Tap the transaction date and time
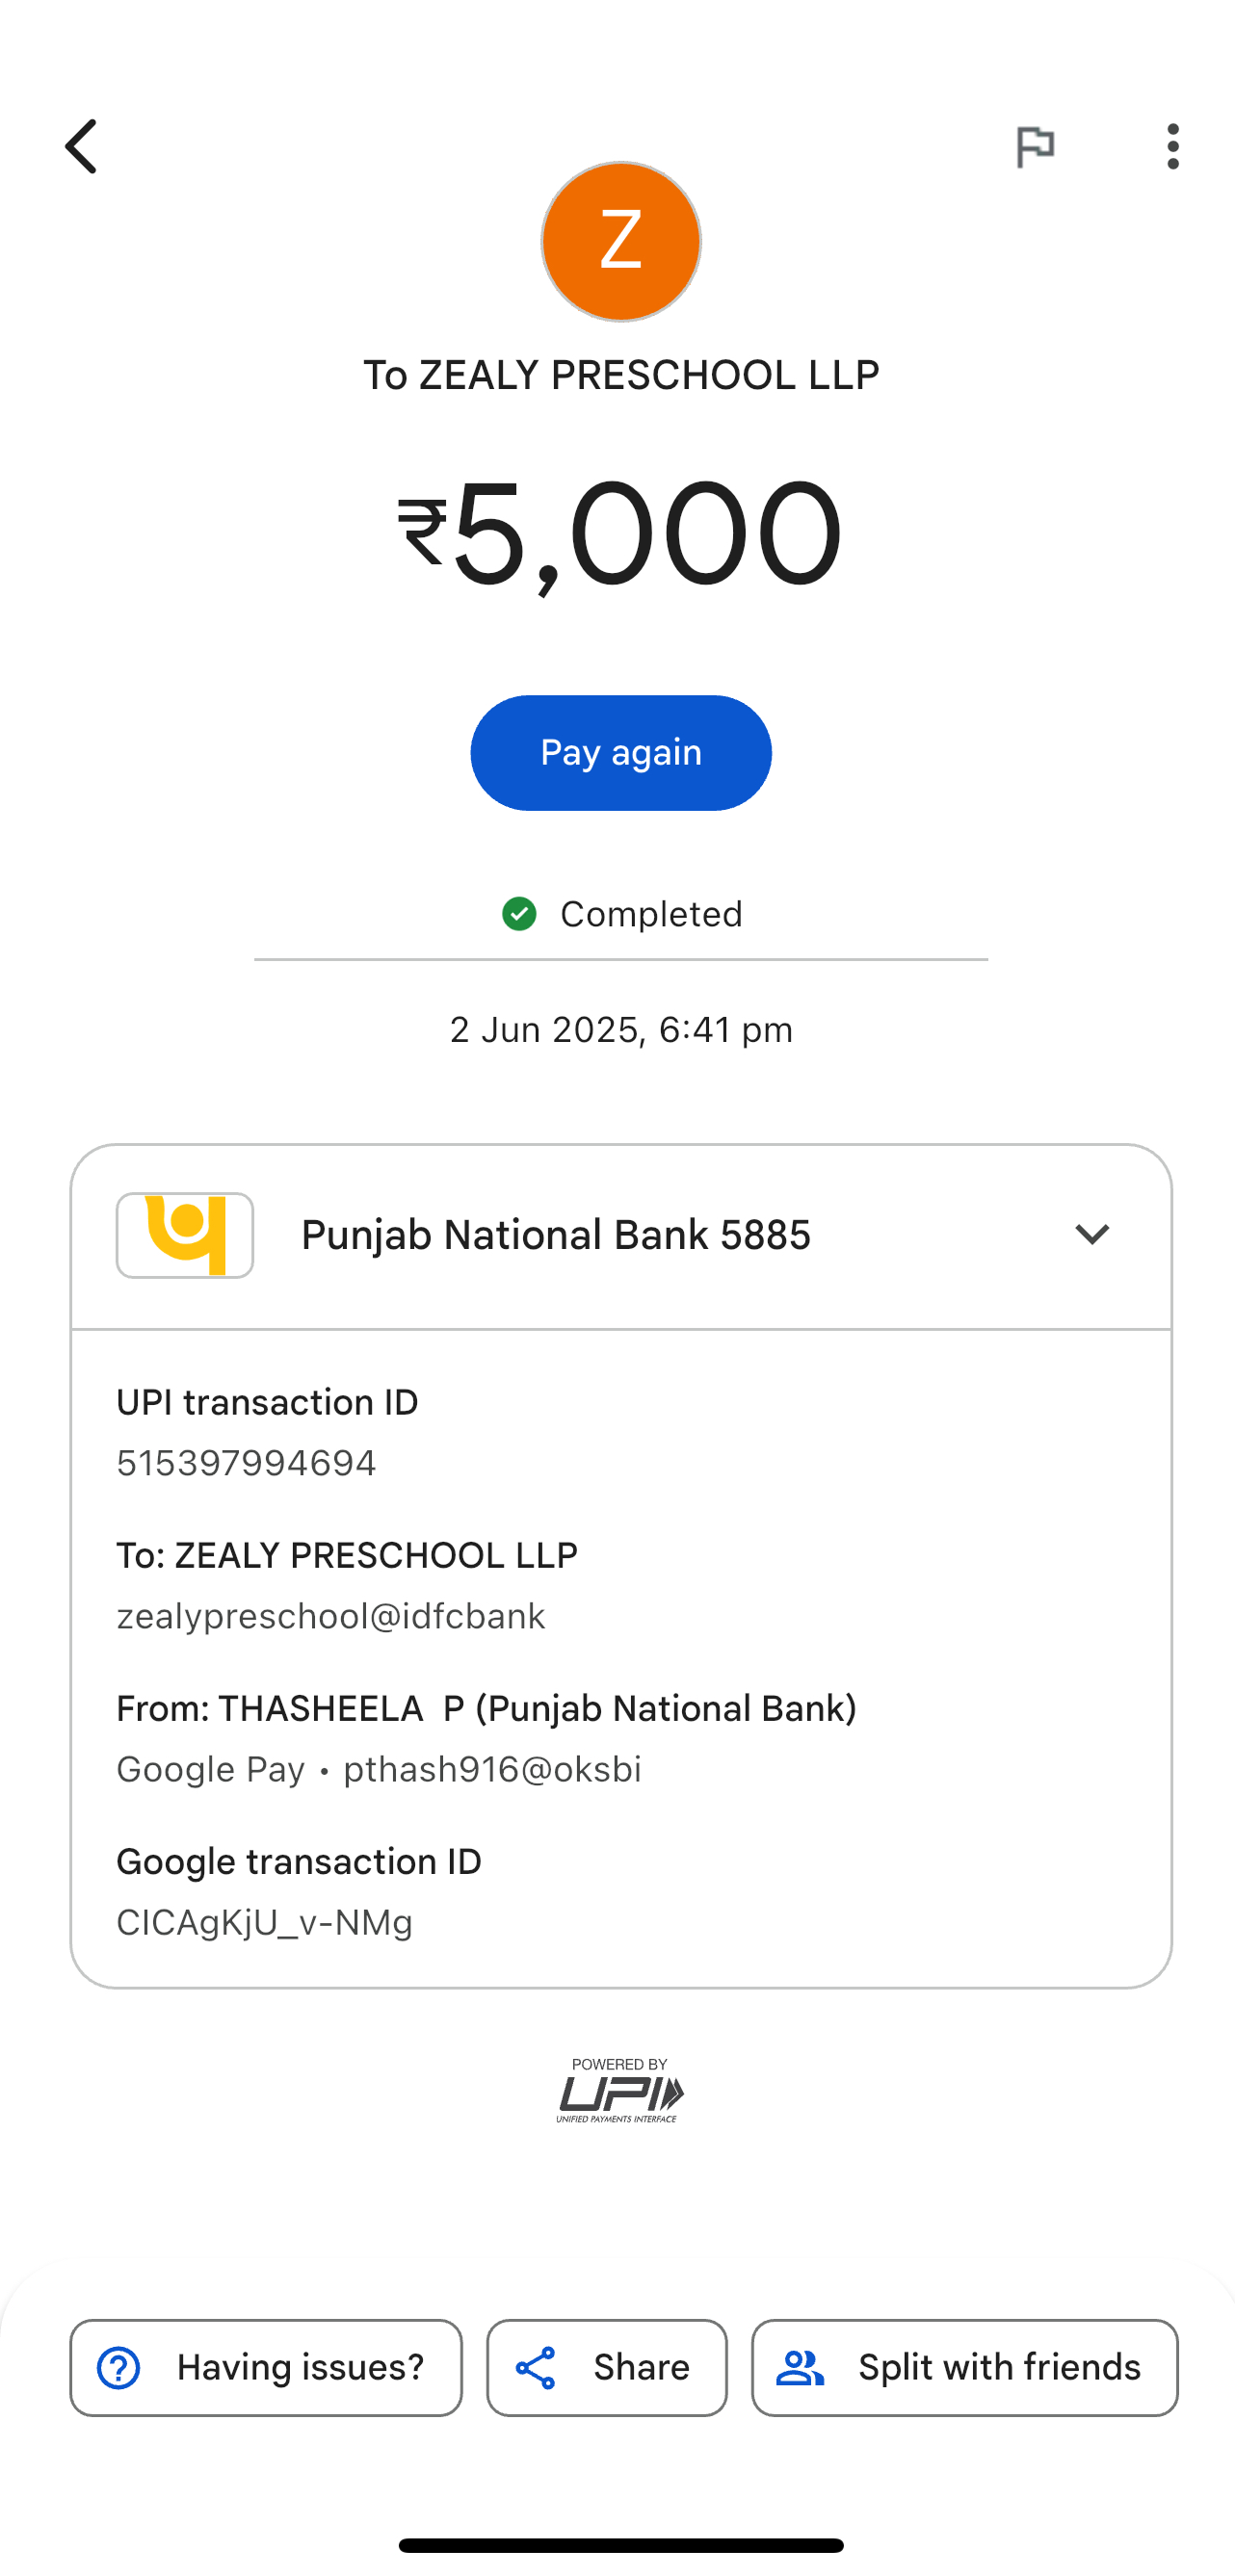This screenshot has width=1235, height=2576. pos(620,1030)
